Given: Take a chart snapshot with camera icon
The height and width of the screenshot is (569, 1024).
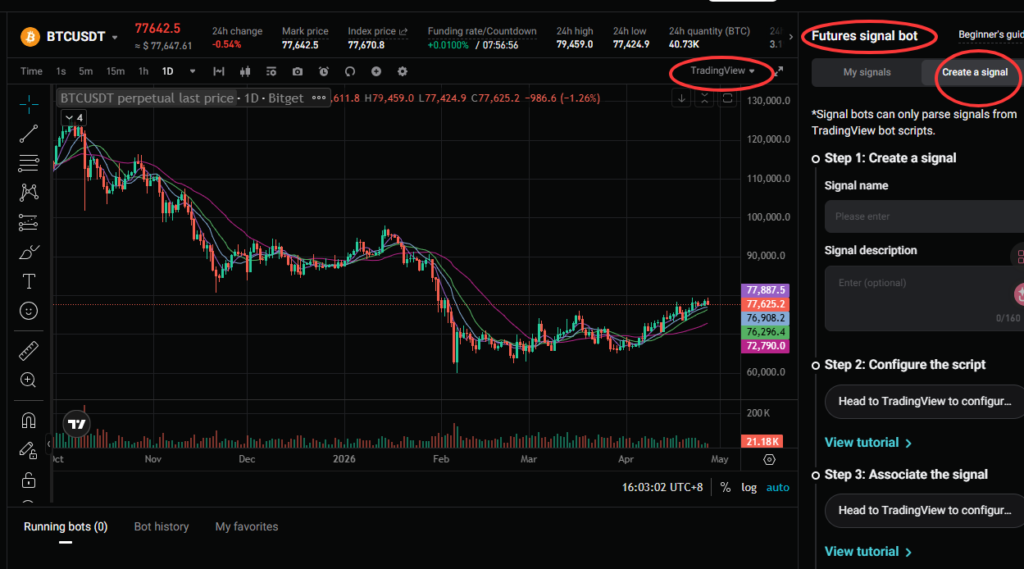Looking at the screenshot, I should pyautogui.click(x=297, y=71).
